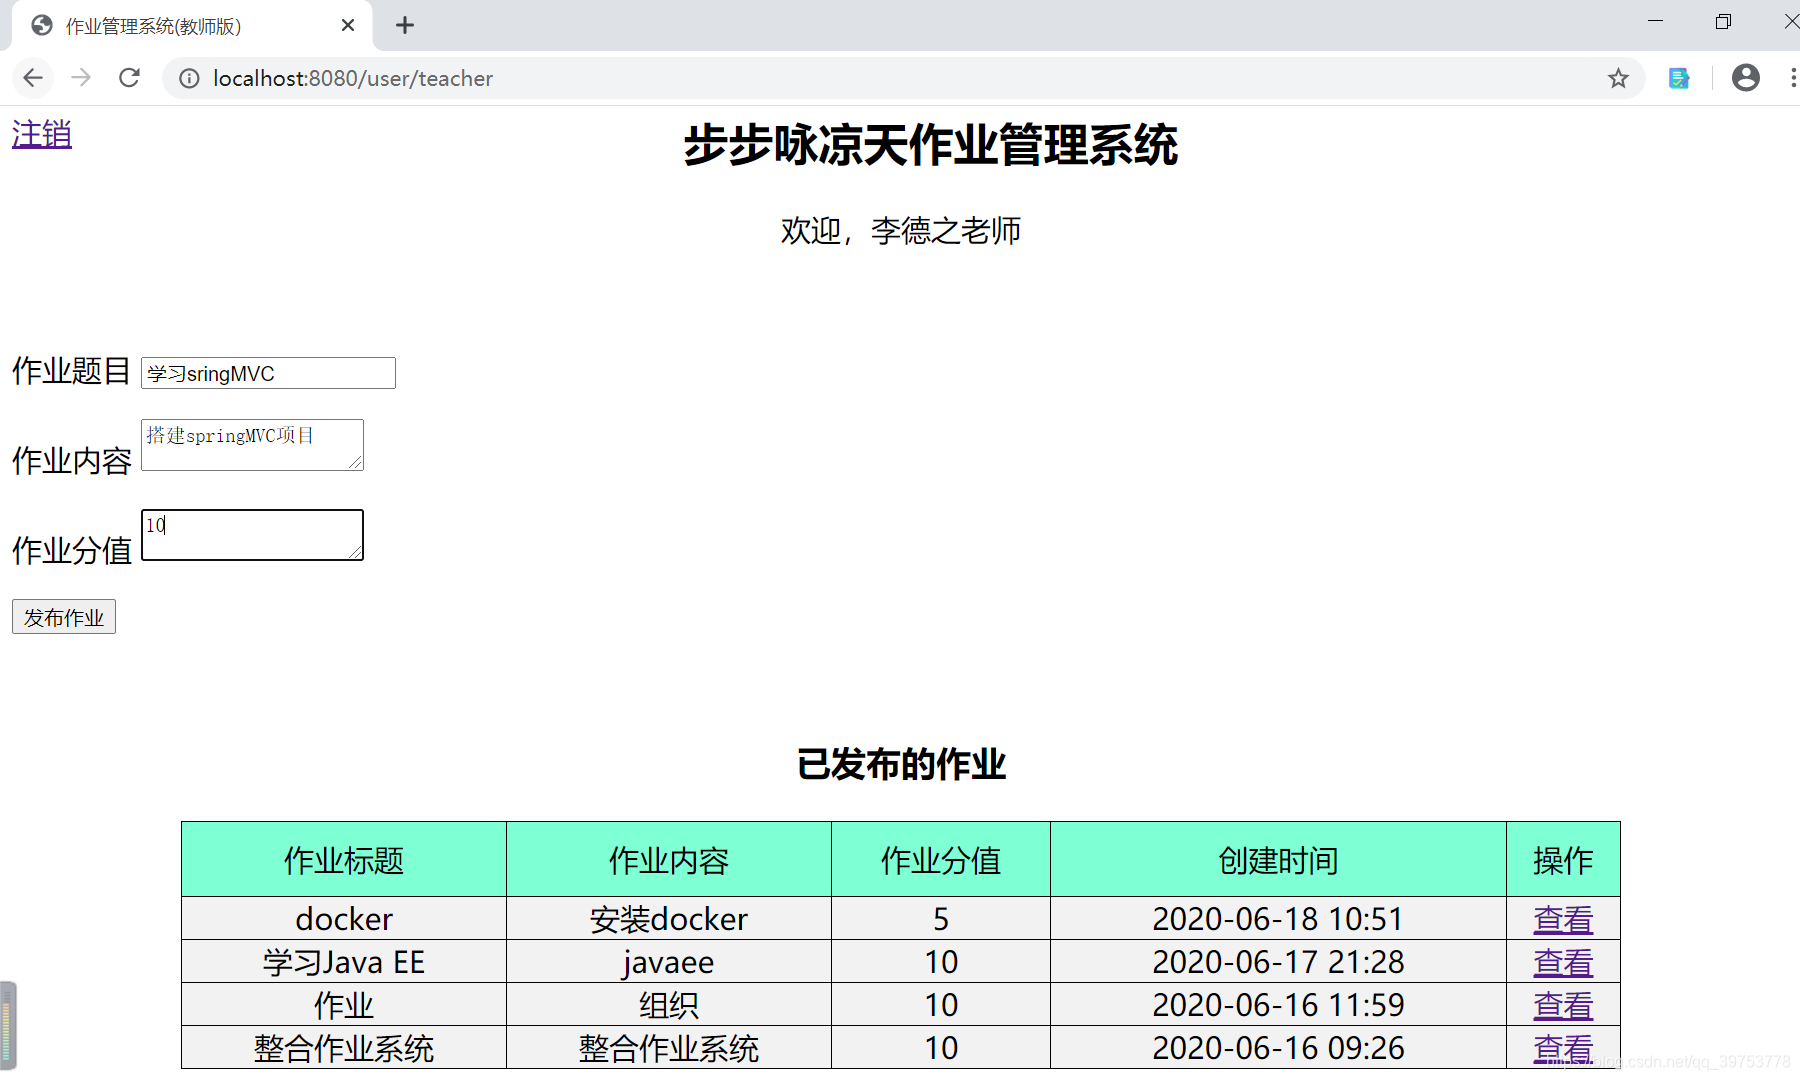Reload the page with the refresh icon
This screenshot has width=1800, height=1080.
[x=129, y=78]
